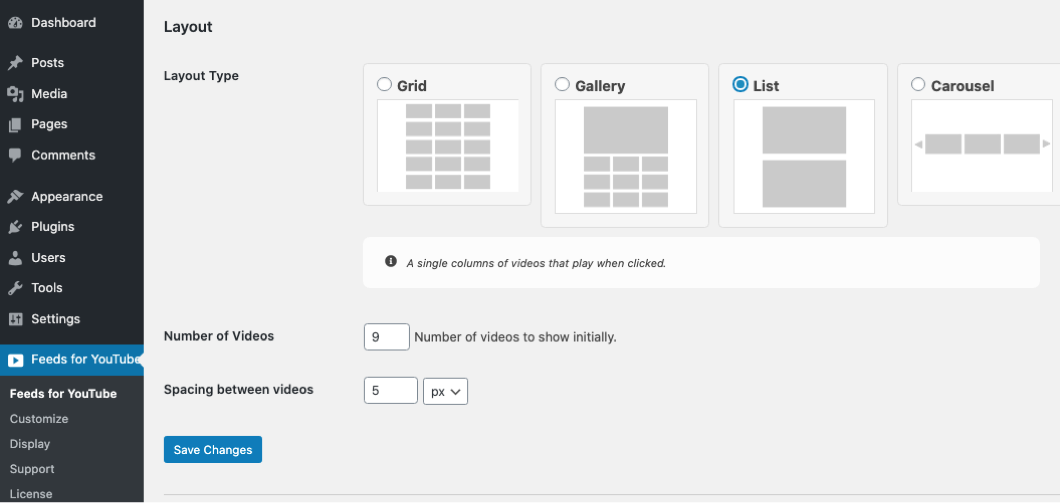Viewport: 1060px width, 503px height.
Task: Click the Pages icon in sidebar
Action: pyautogui.click(x=15, y=125)
